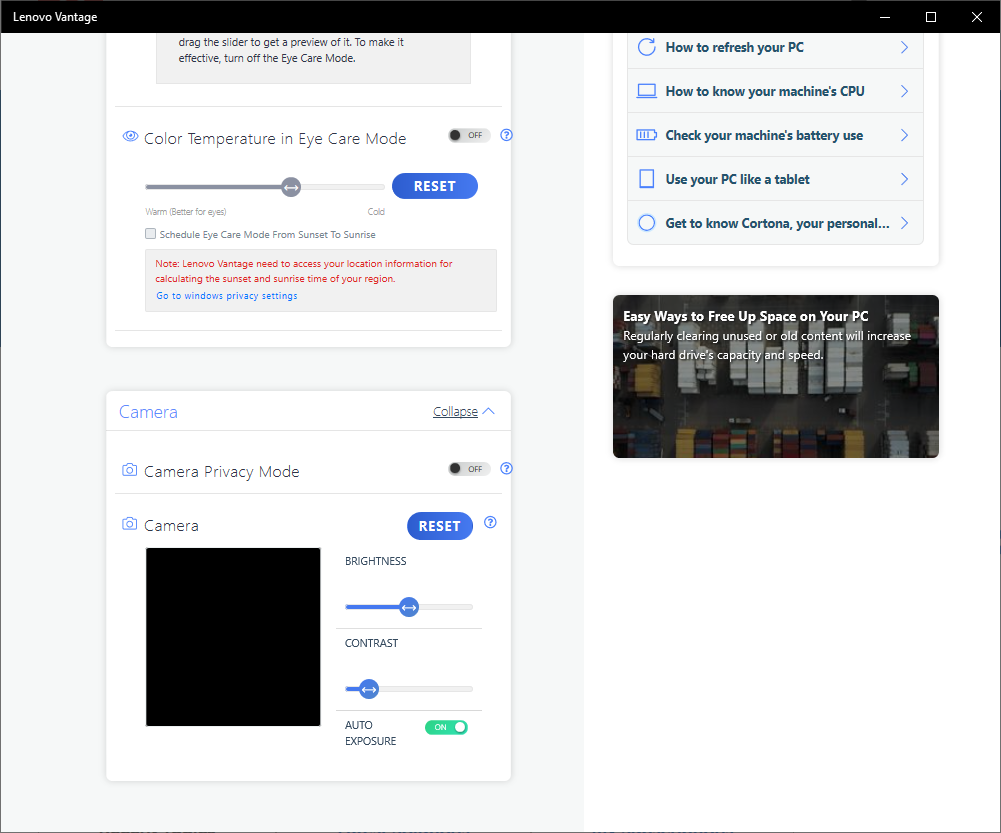Click the eye icon beside Color Temperature
1001x833 pixels.
(130, 136)
